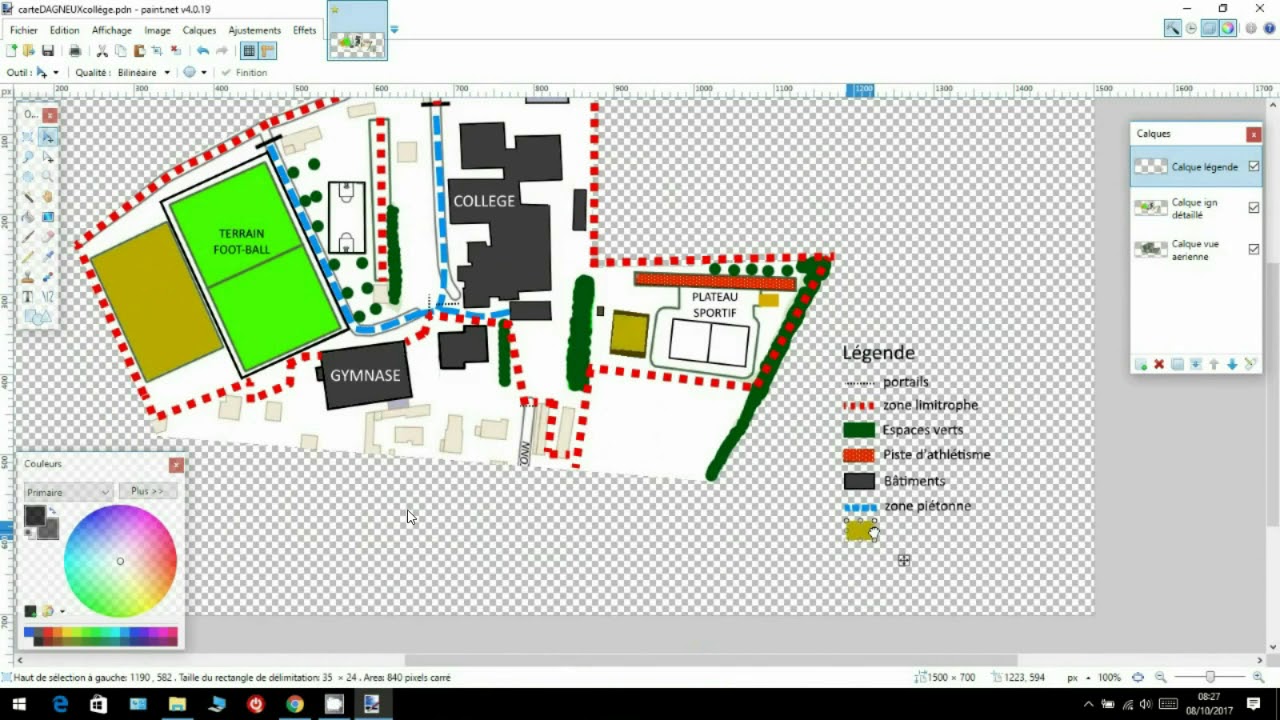
Task: Select the Clone Stamp tool
Action: 28,275
